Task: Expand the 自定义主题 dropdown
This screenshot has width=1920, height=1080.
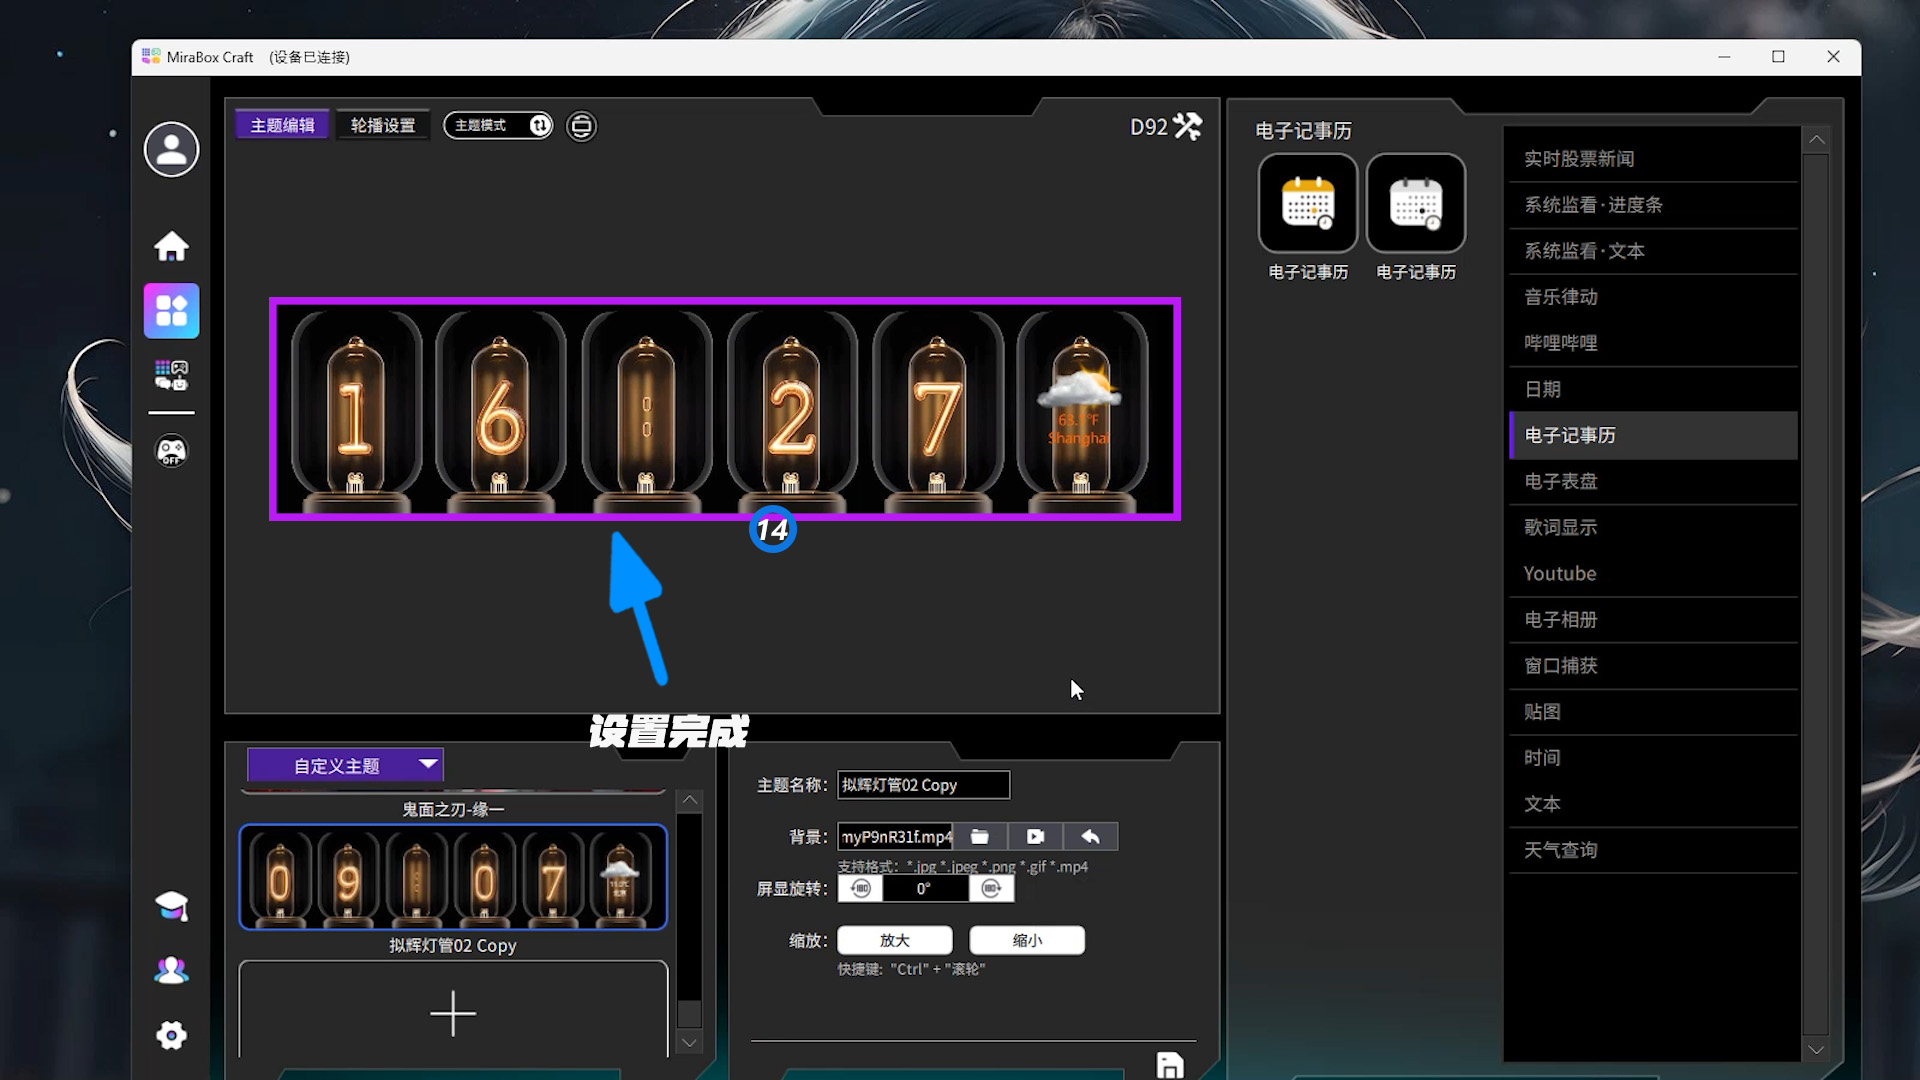Action: click(x=345, y=766)
